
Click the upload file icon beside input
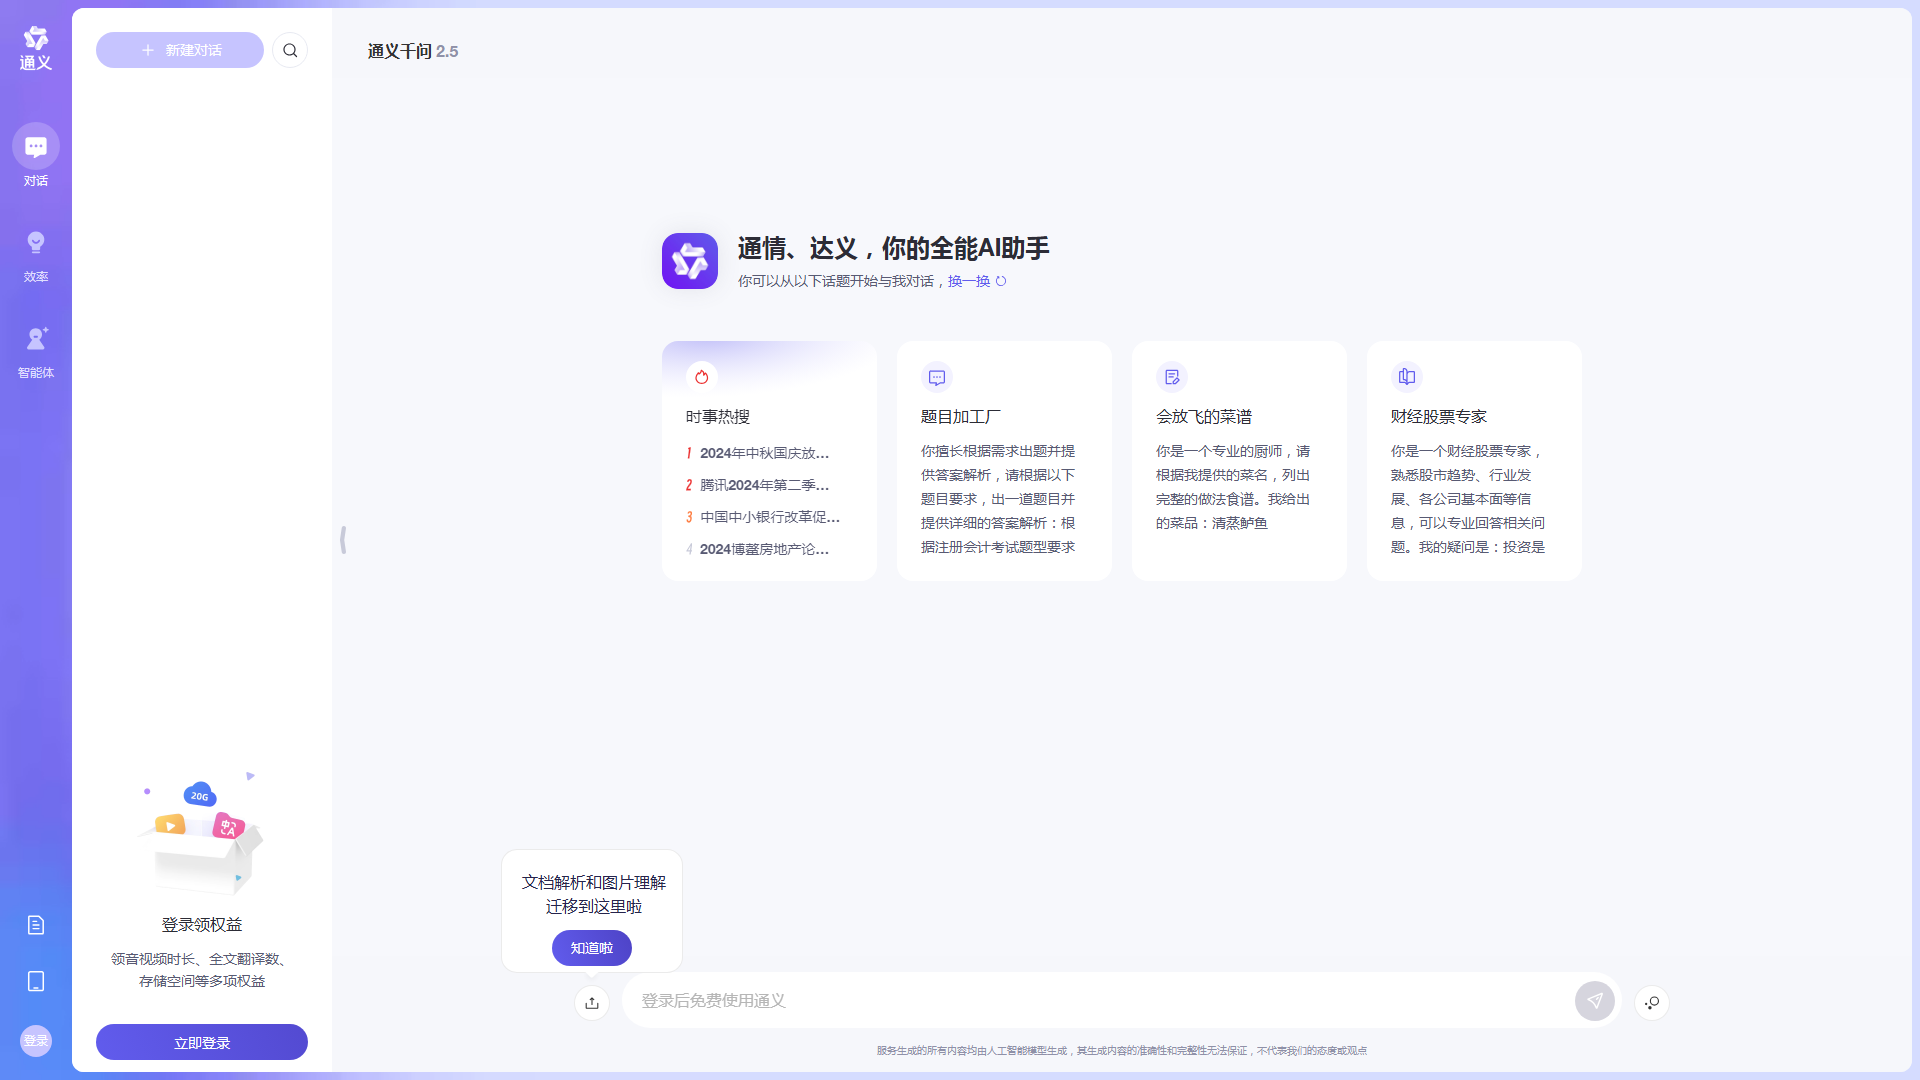pos(592,1002)
